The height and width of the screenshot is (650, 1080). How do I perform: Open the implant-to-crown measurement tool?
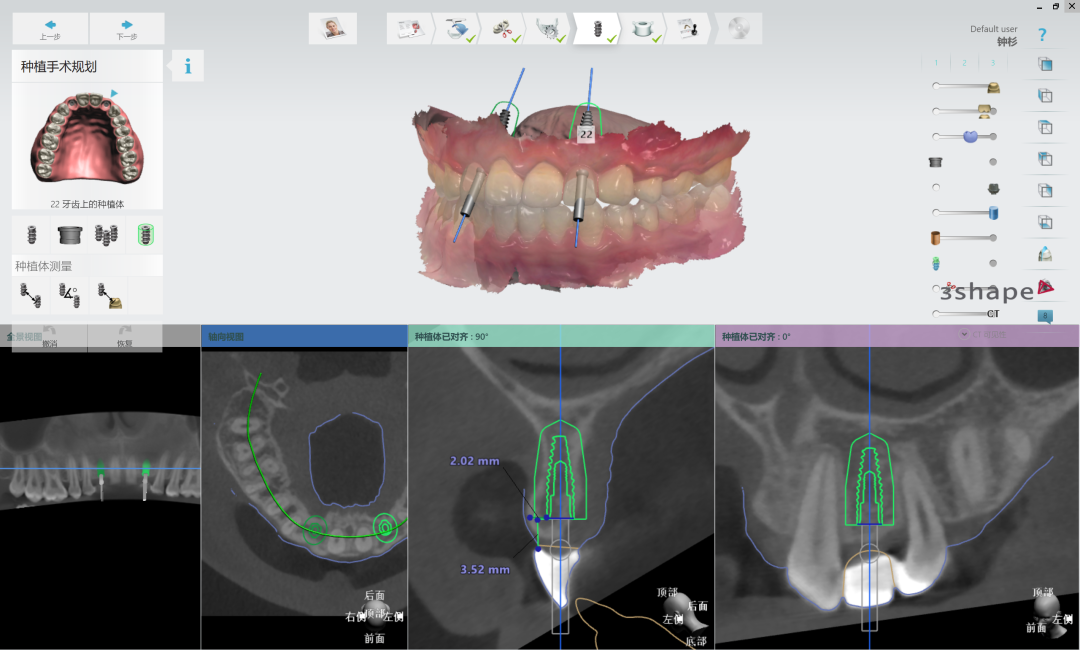click(107, 295)
